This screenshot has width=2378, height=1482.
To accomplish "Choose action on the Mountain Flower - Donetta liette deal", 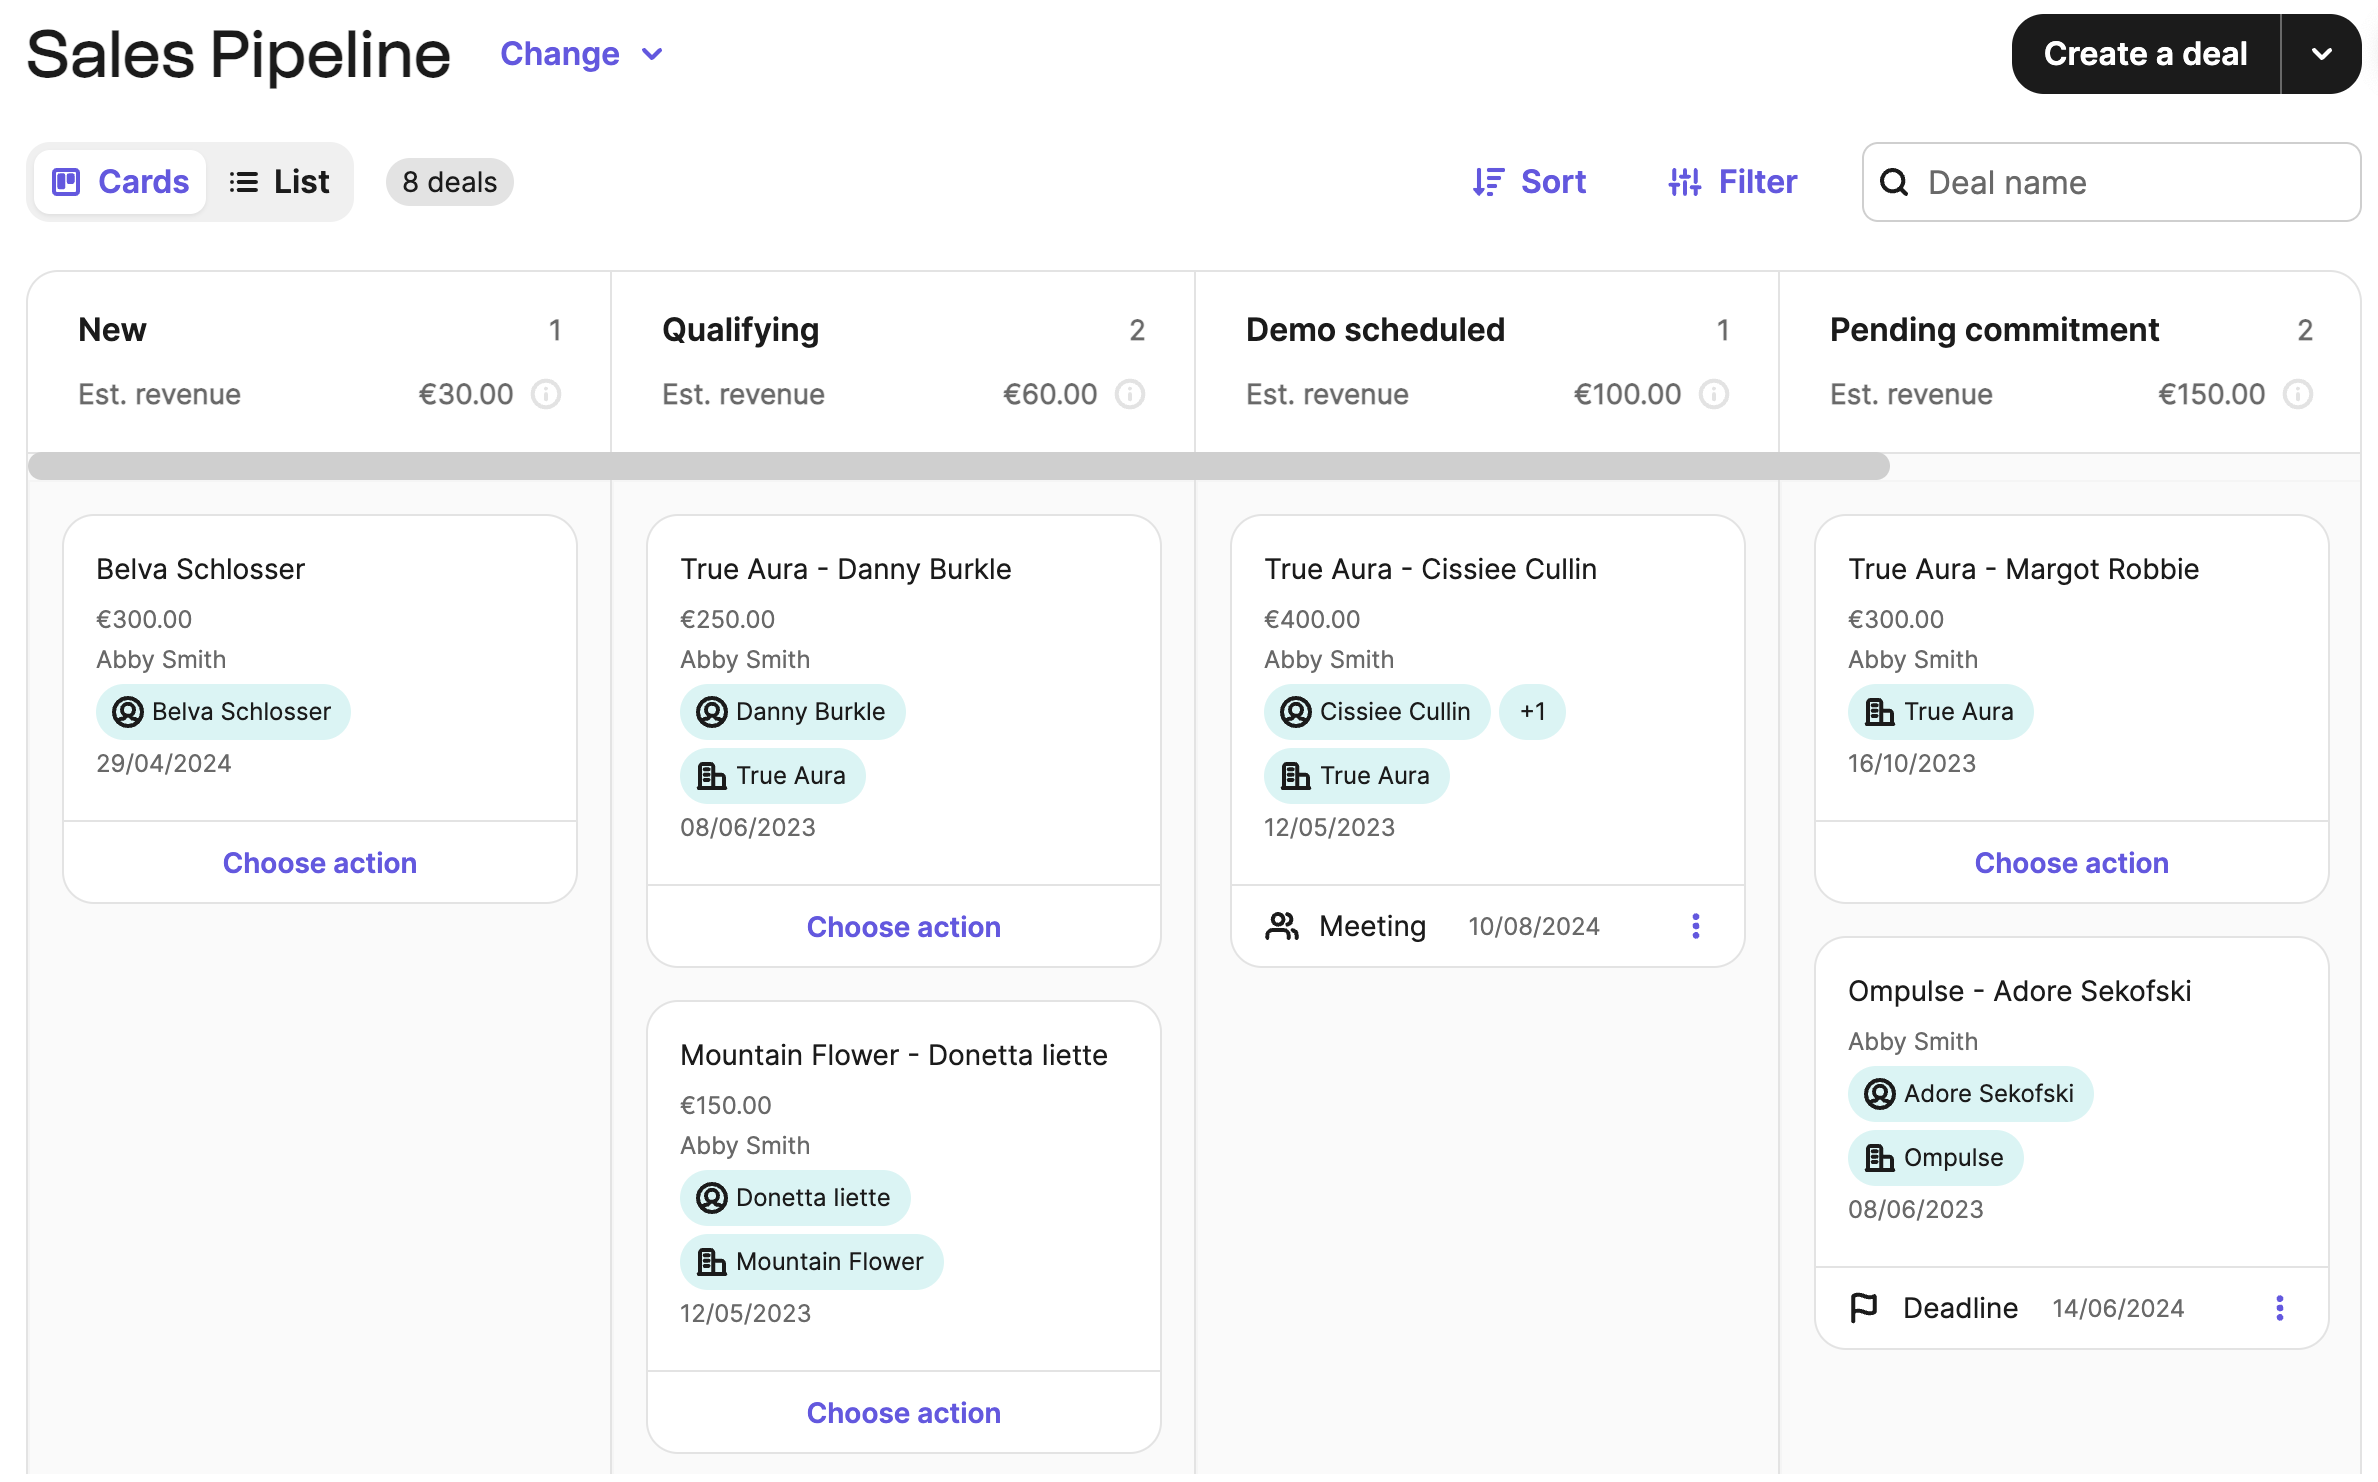I will pos(904,1413).
